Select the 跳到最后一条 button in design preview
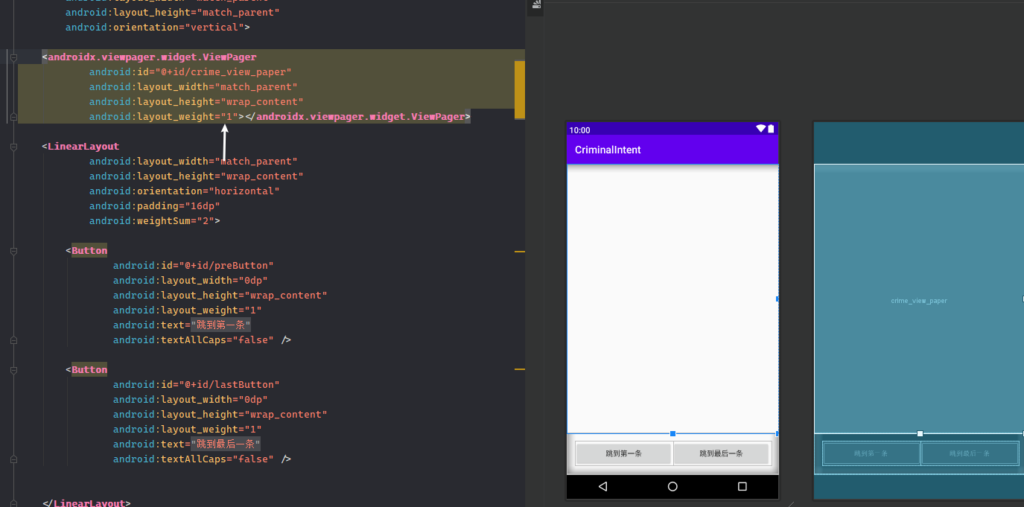The width and height of the screenshot is (1024, 507). point(722,453)
